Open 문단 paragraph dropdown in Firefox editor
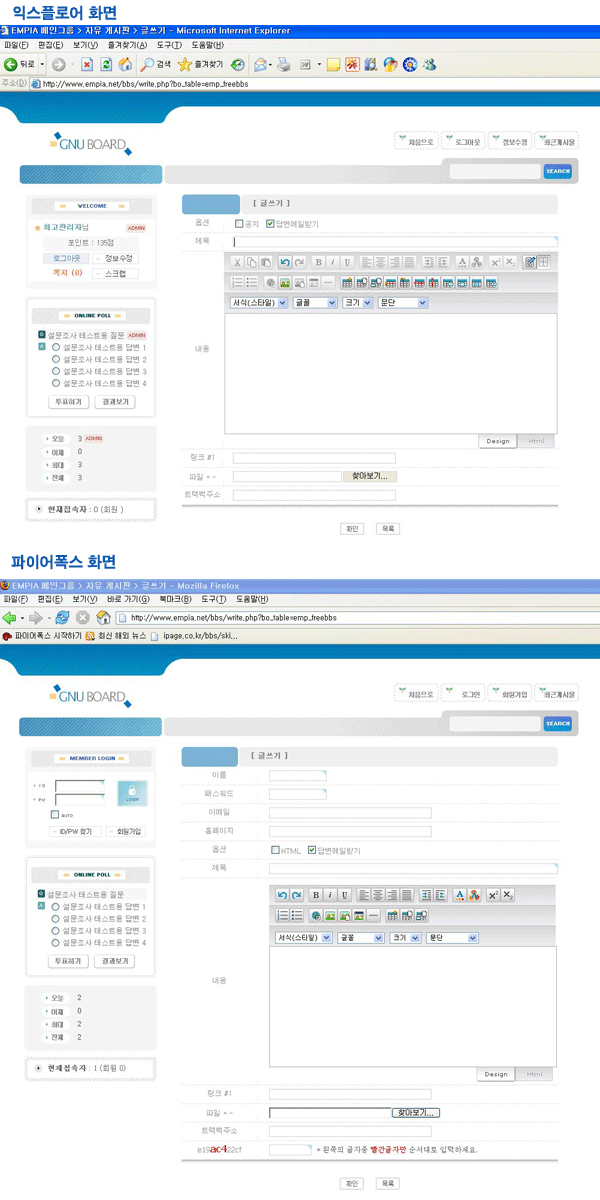600x1200 pixels. pos(452,938)
